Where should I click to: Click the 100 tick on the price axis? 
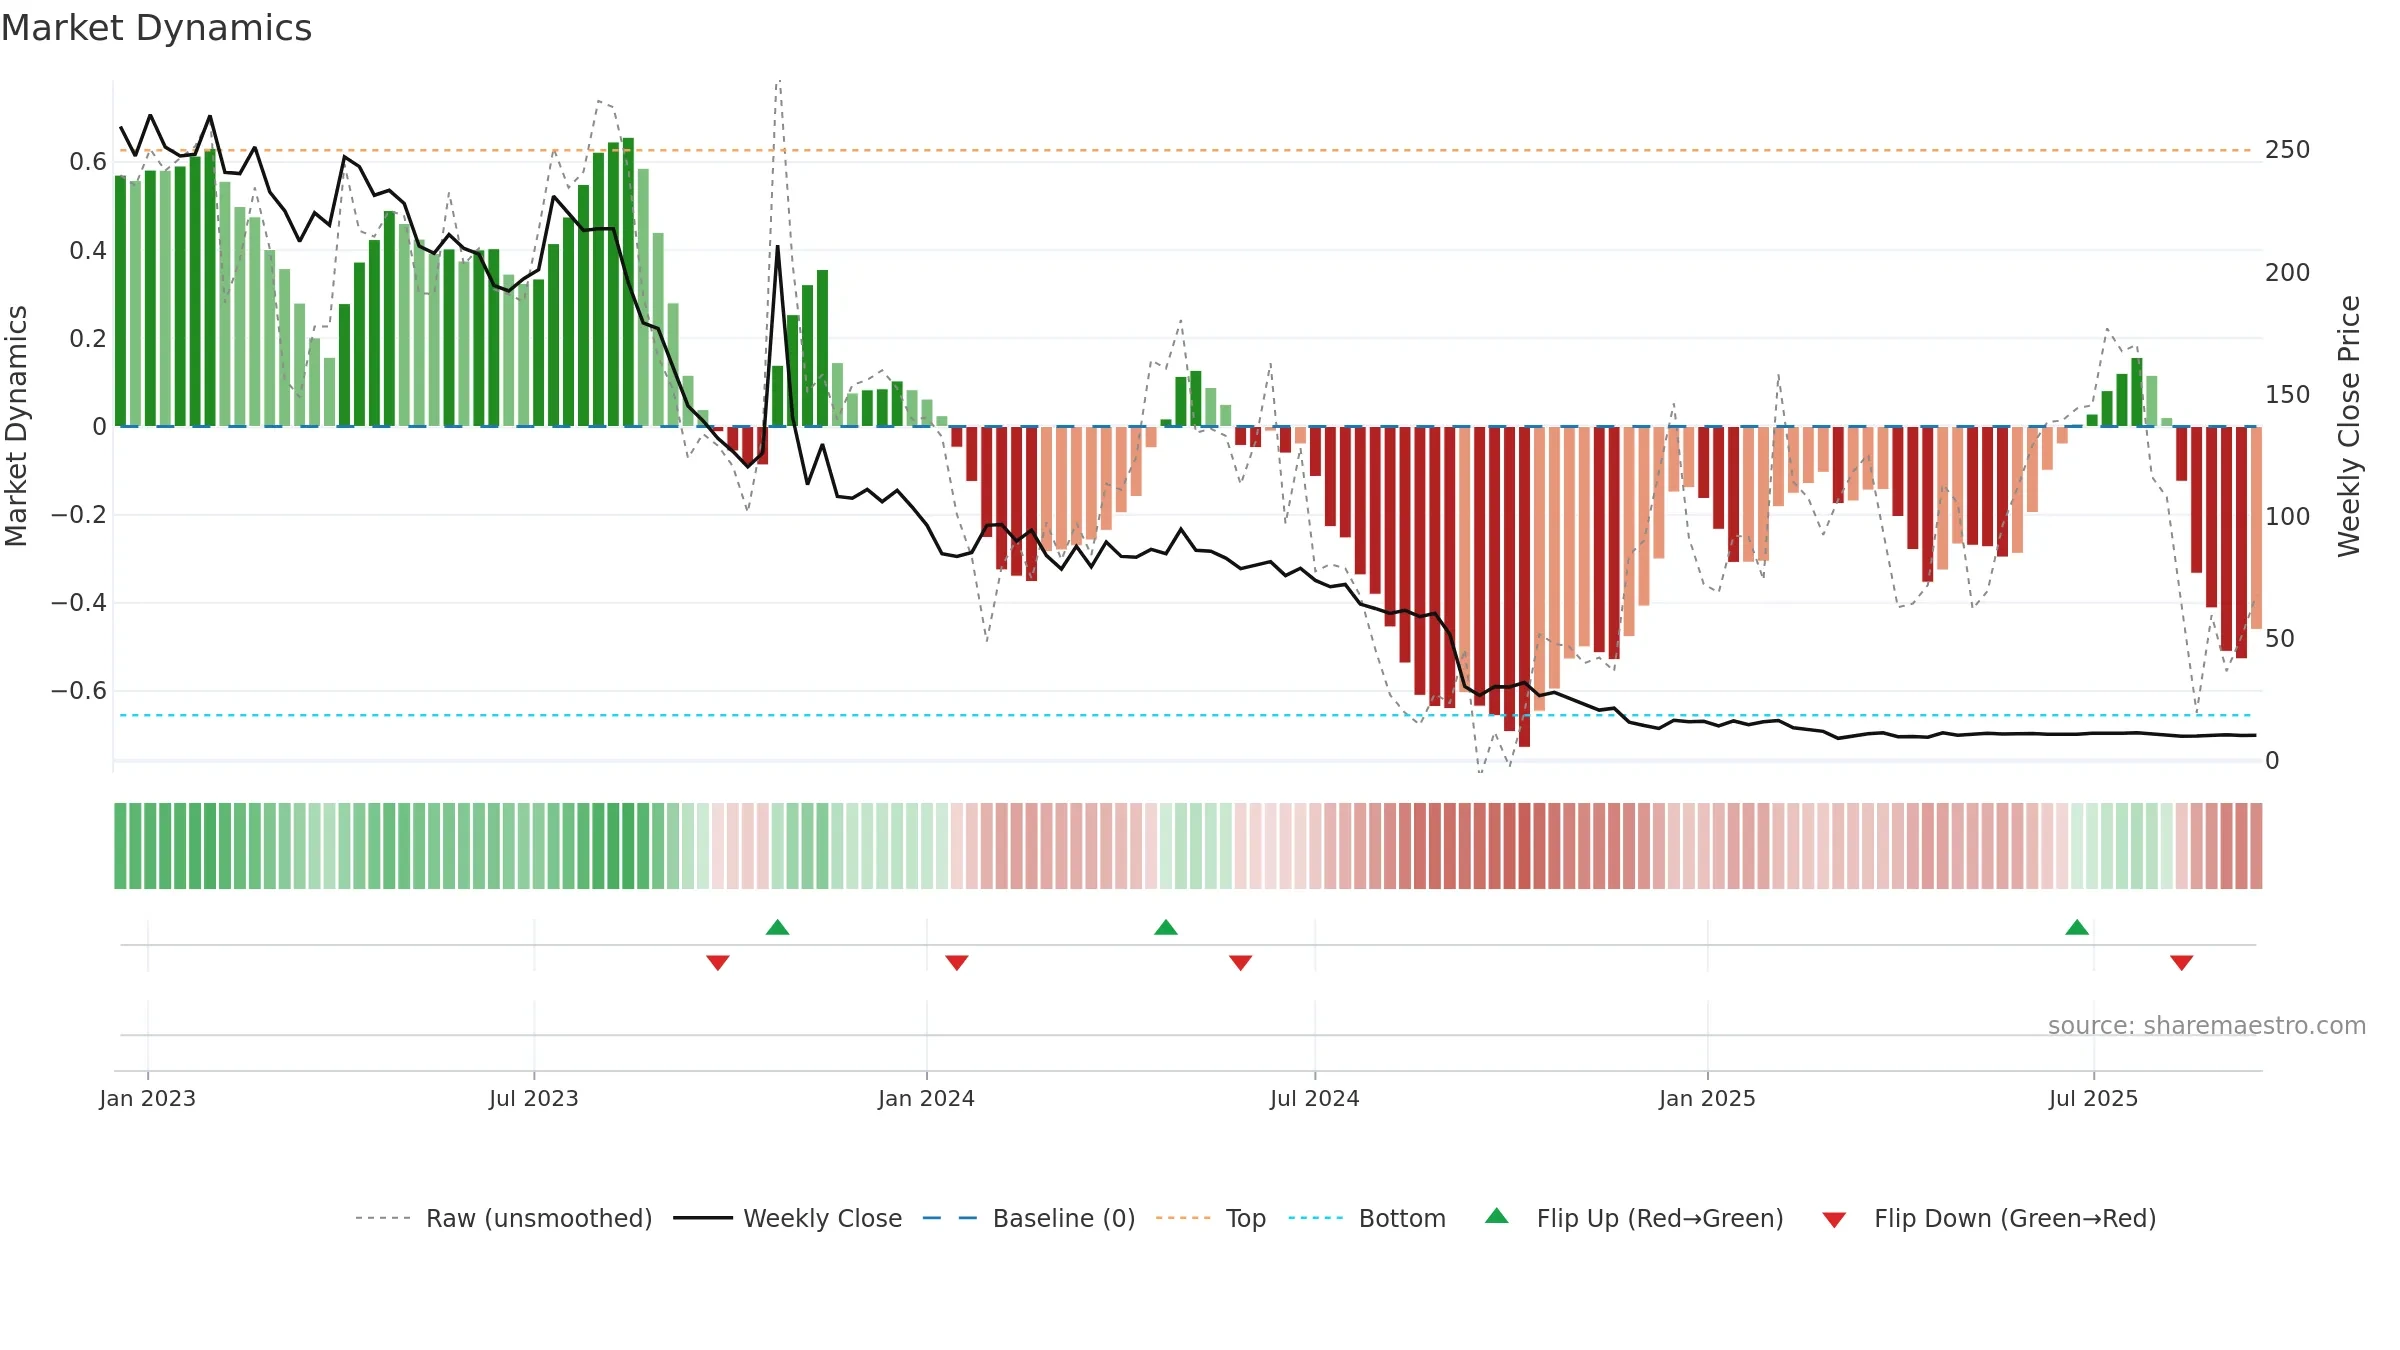click(x=2288, y=516)
